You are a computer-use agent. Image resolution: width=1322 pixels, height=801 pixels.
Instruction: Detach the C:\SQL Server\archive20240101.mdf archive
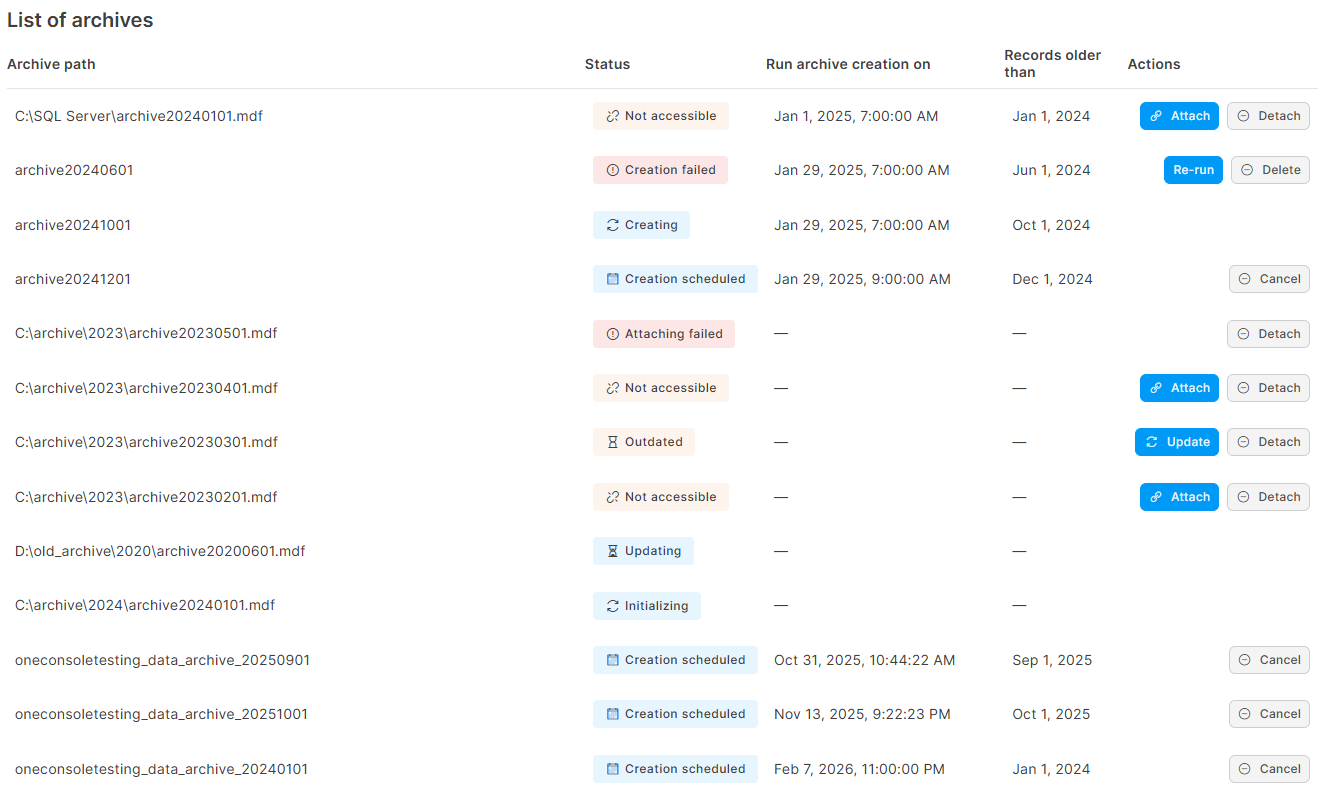tap(1268, 116)
